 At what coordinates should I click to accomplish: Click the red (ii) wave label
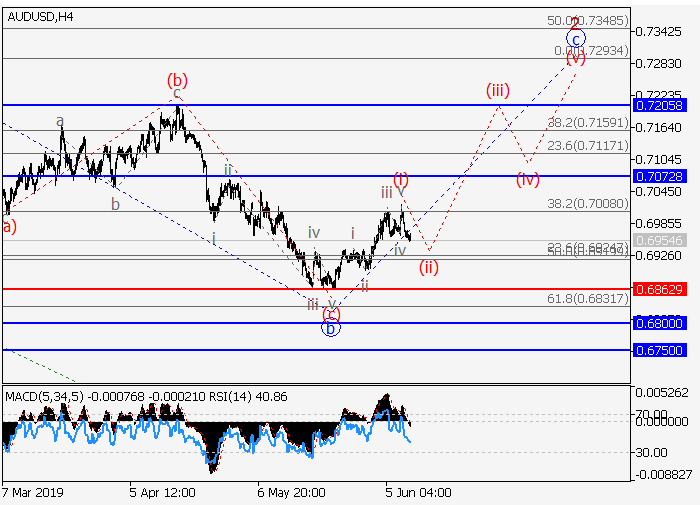[429, 266]
